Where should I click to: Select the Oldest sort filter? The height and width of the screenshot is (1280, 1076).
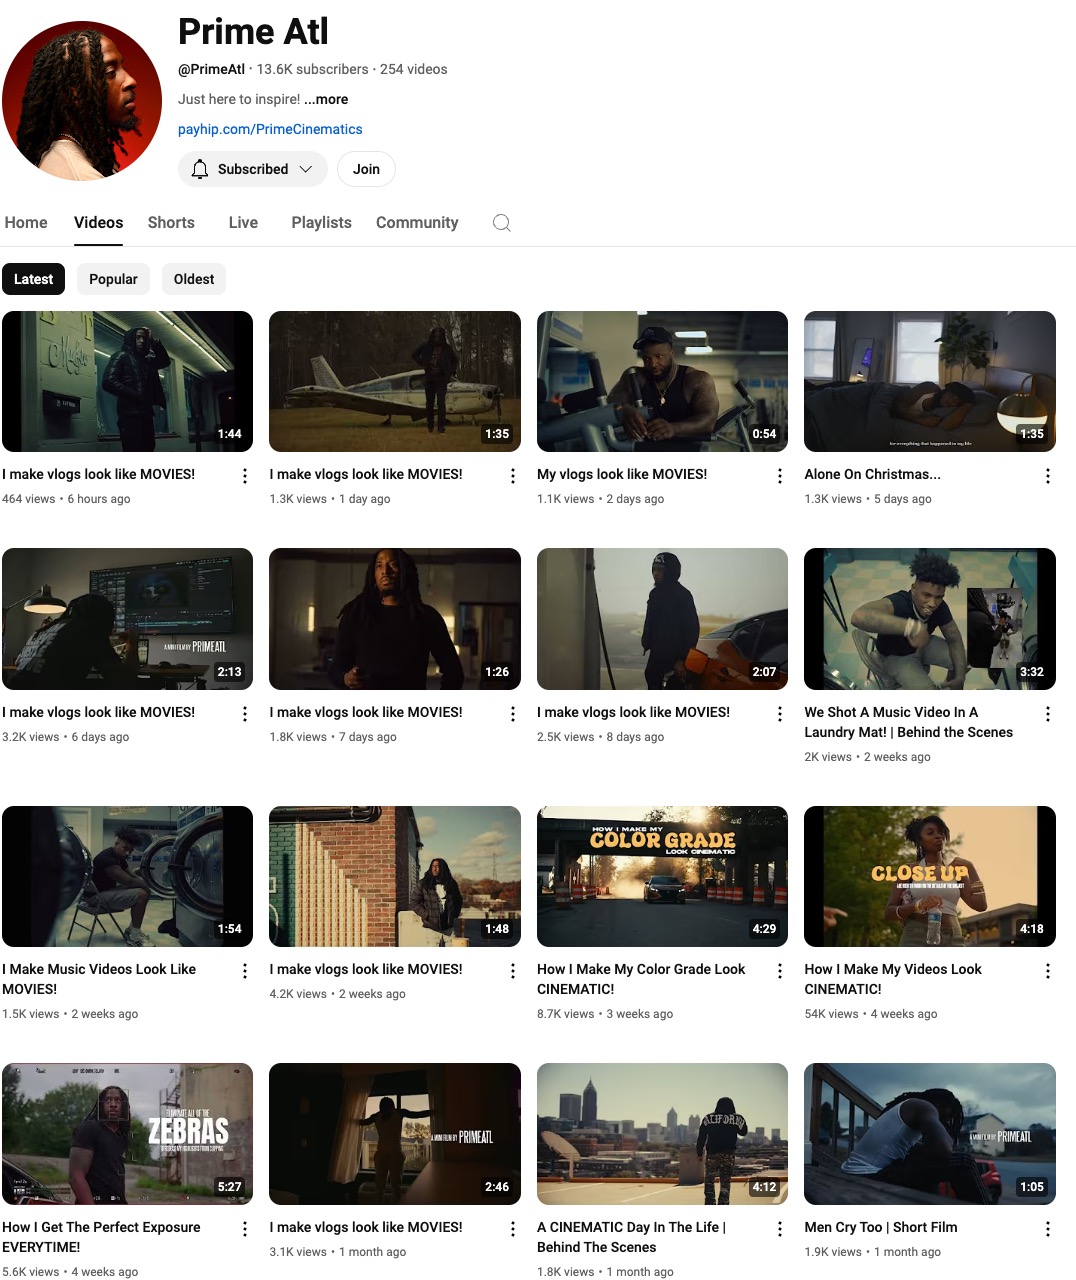[x=194, y=279]
